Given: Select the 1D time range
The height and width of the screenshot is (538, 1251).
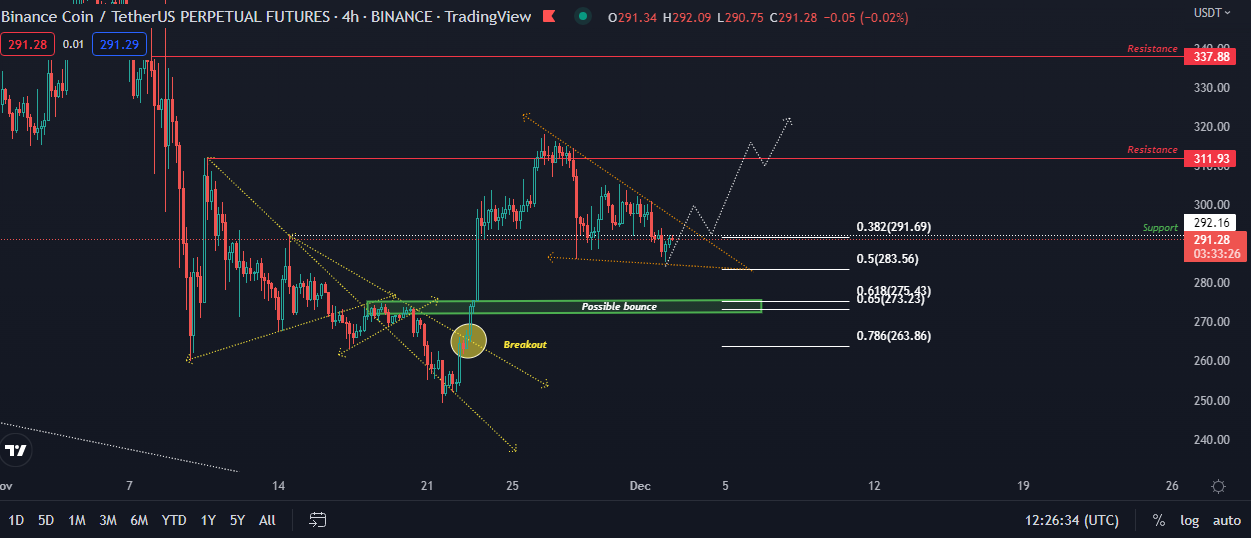Looking at the screenshot, I should tap(17, 520).
